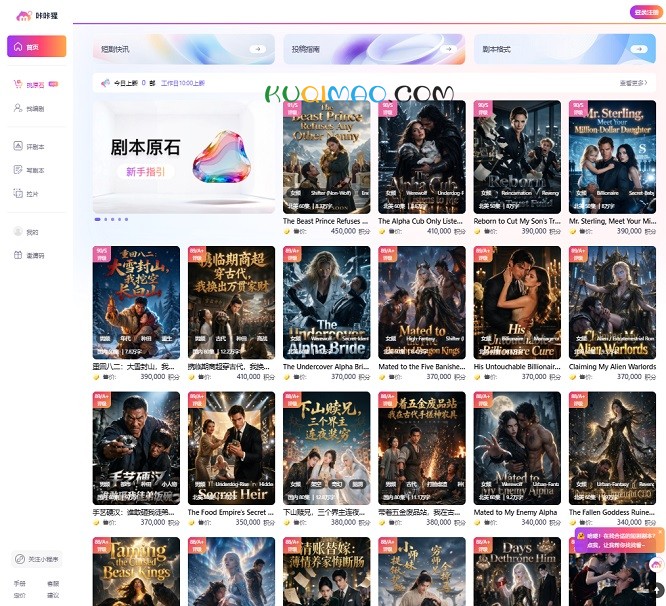The height and width of the screenshot is (606, 666).
Task: Click the 新手指引 button on the carousel
Action: tap(145, 172)
